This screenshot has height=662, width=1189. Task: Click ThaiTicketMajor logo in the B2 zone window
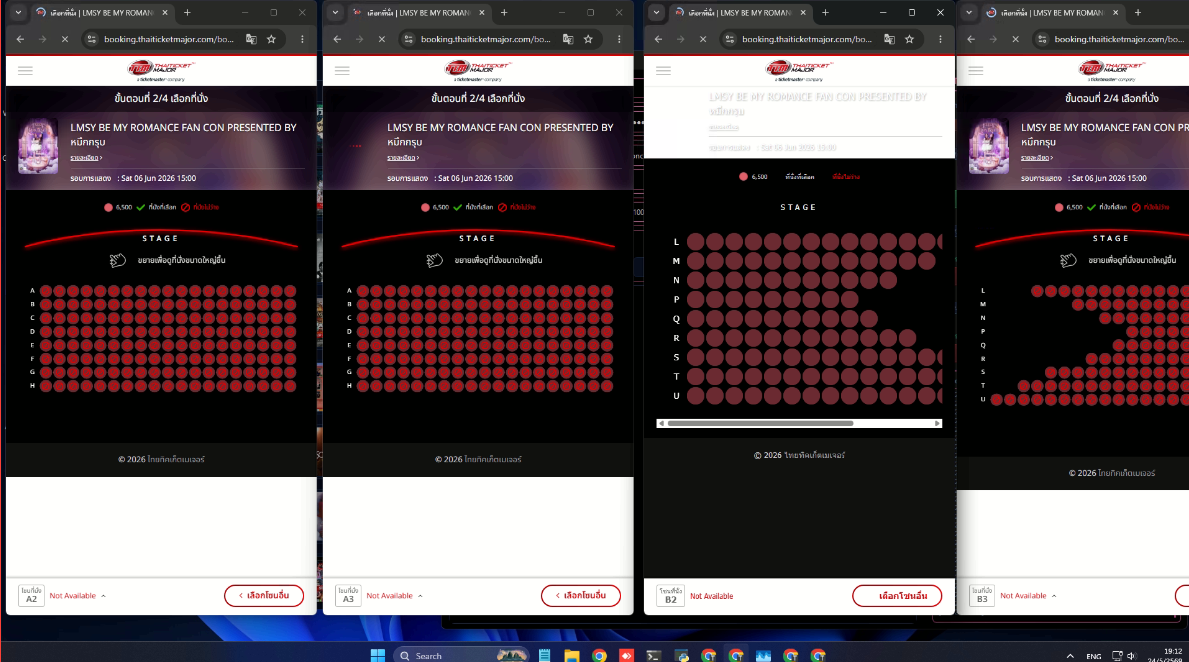pos(799,71)
